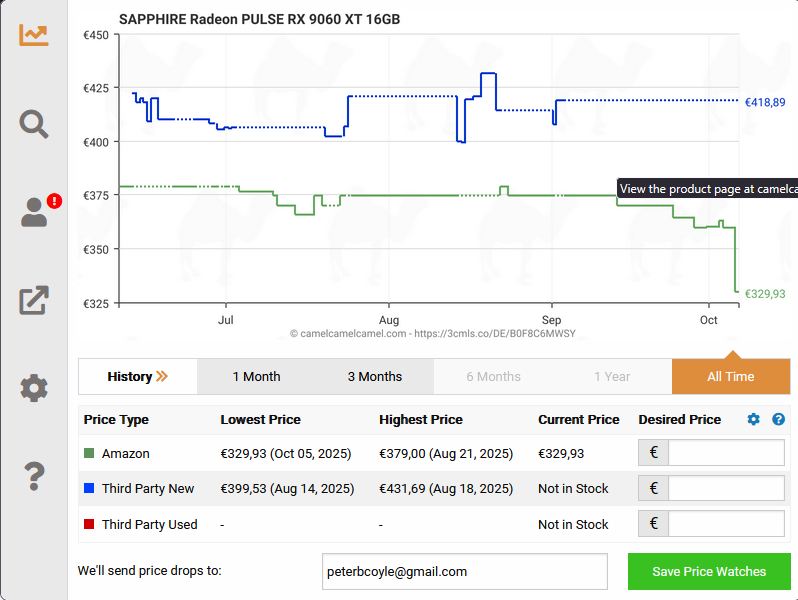Click the Price Type column header
Screen dimensions: 798x600
click(x=116, y=419)
